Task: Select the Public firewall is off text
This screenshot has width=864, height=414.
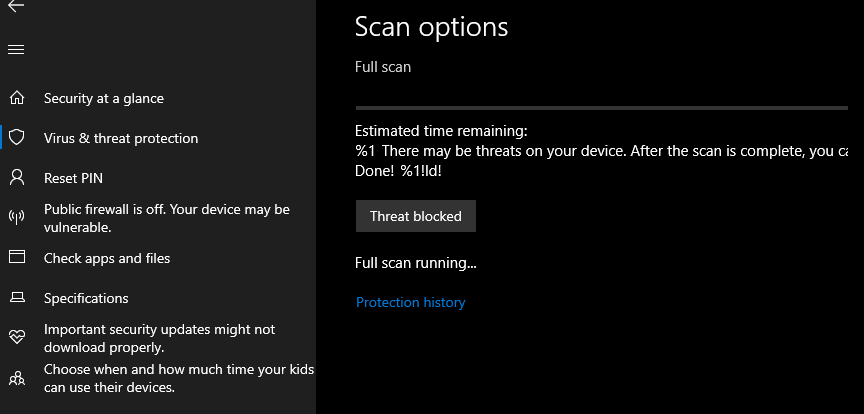Action: coord(166,218)
